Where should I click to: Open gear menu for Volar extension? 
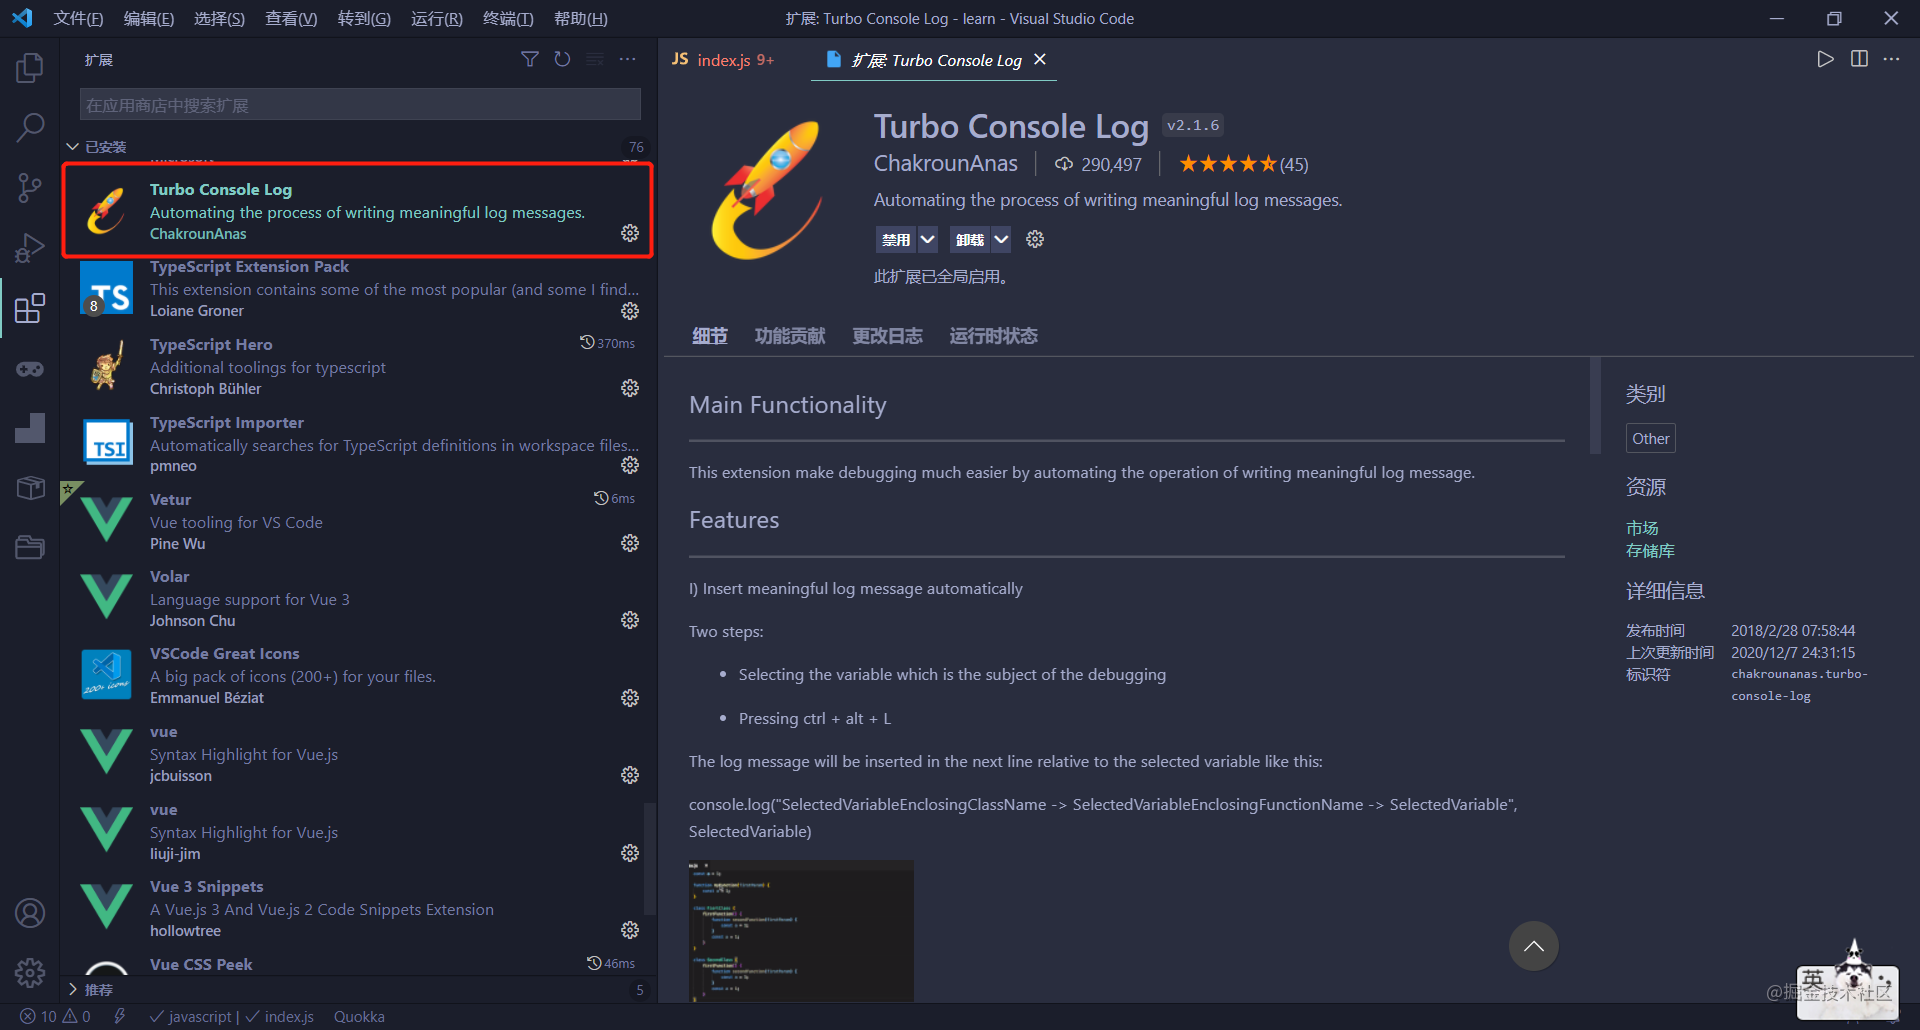pos(630,620)
